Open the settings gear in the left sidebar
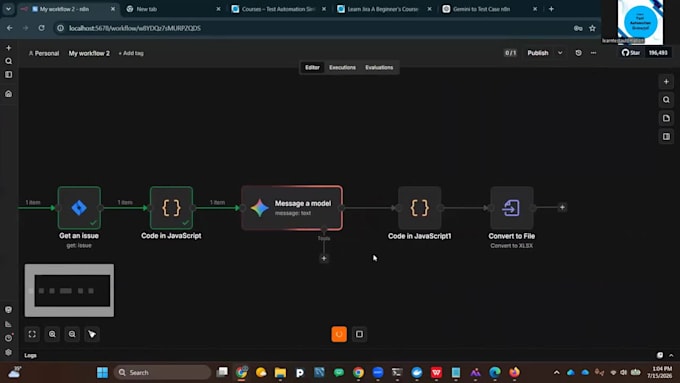 9,352
